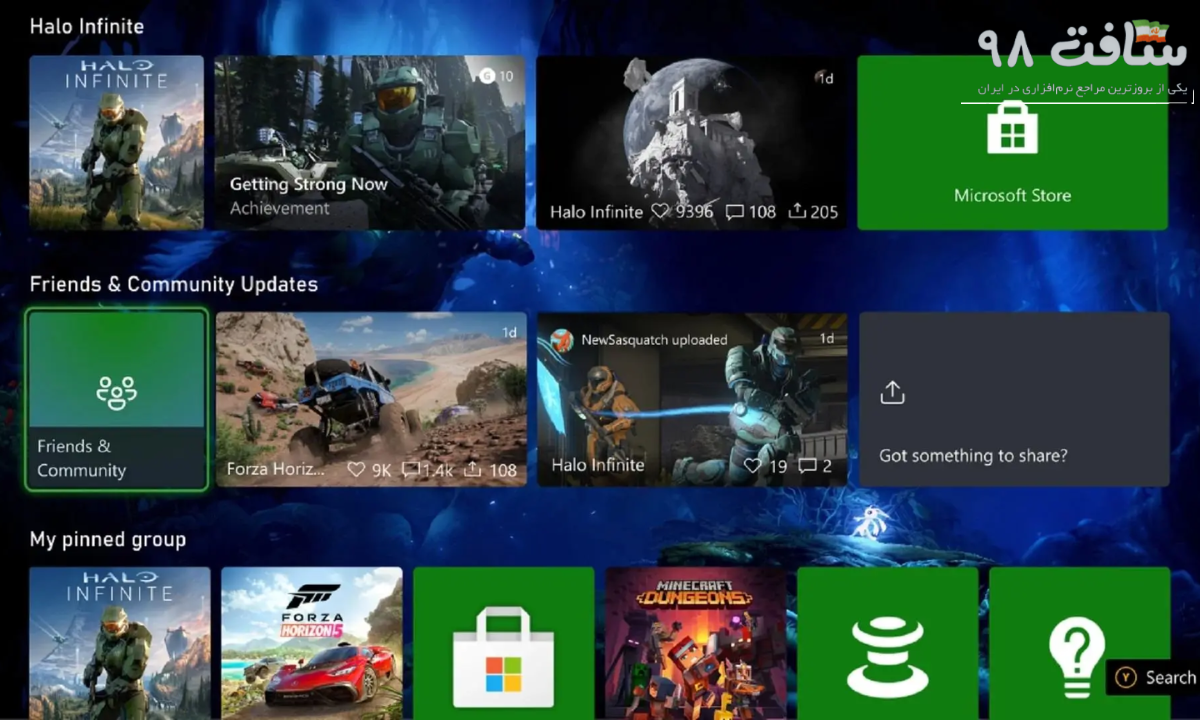The height and width of the screenshot is (720, 1200).
Task: Open the Microsoft Store tile with store icon
Action: coord(1013,143)
